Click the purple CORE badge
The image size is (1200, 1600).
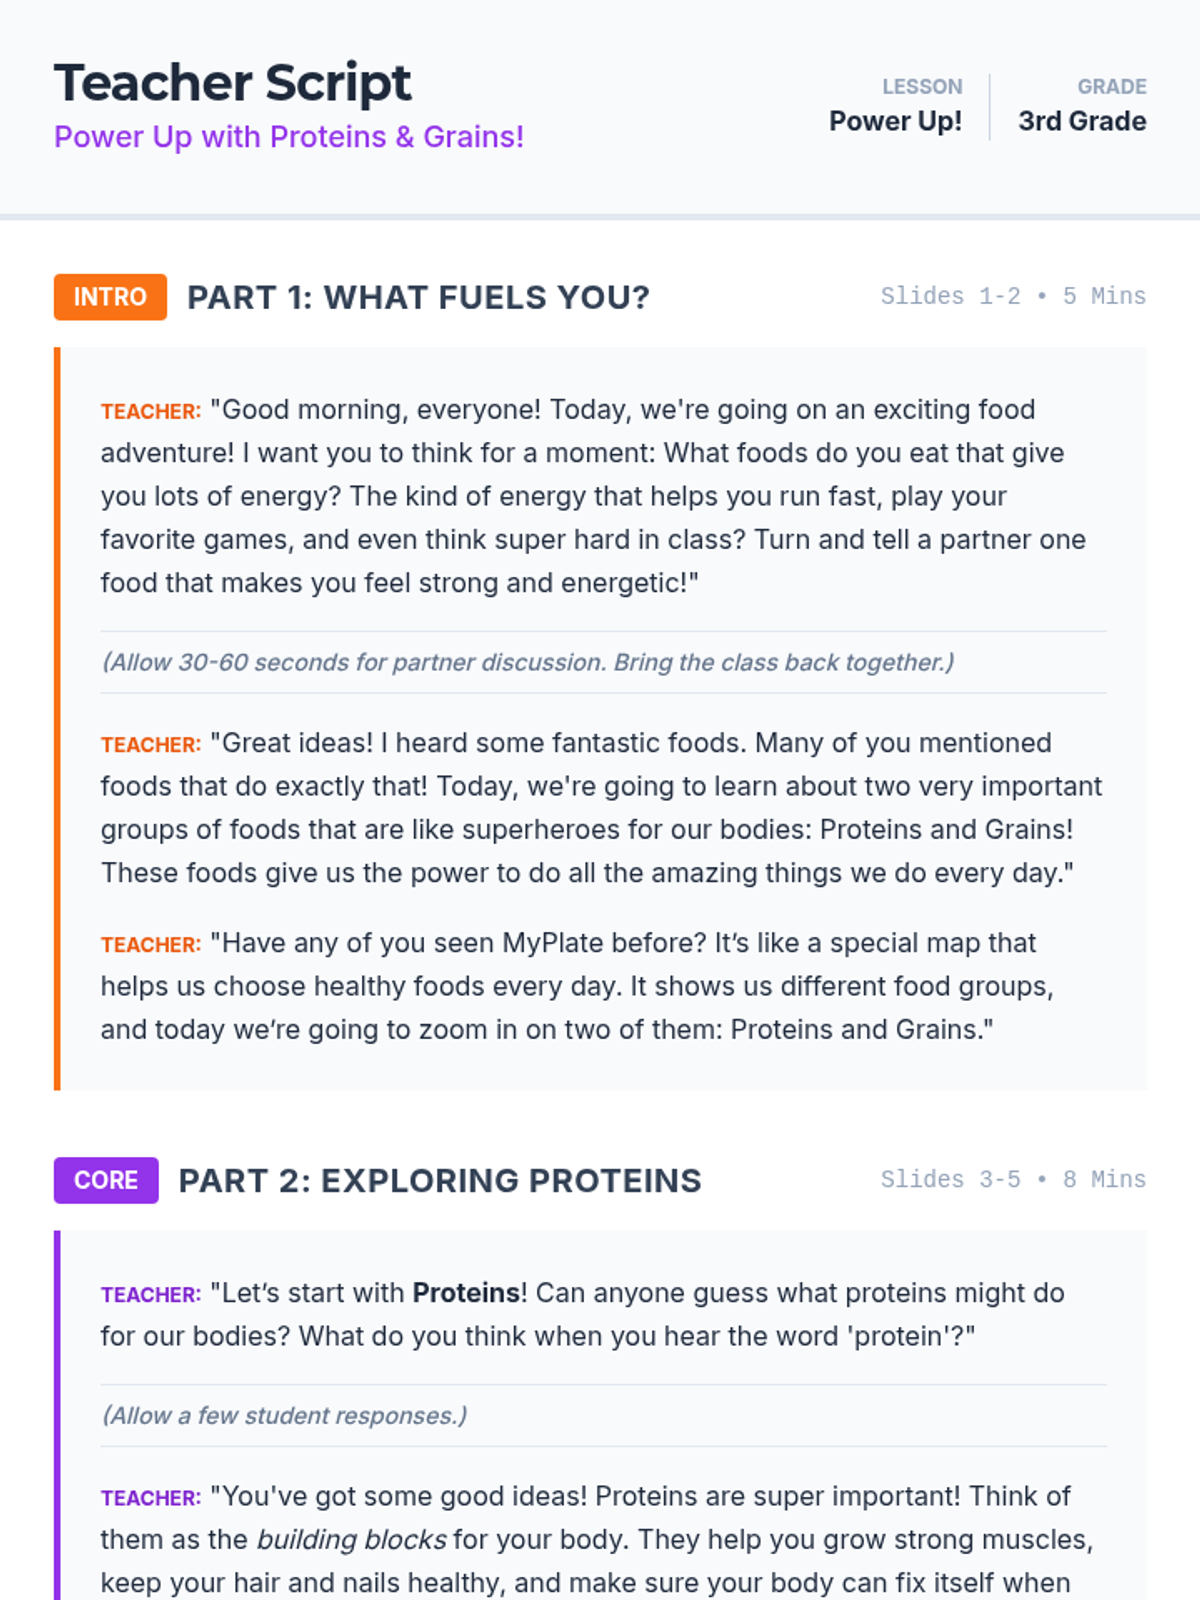pyautogui.click(x=106, y=1180)
